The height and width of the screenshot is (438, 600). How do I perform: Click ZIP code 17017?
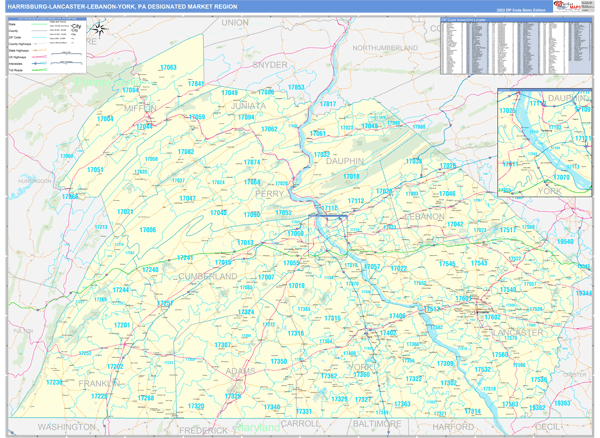pyautogui.click(x=328, y=104)
